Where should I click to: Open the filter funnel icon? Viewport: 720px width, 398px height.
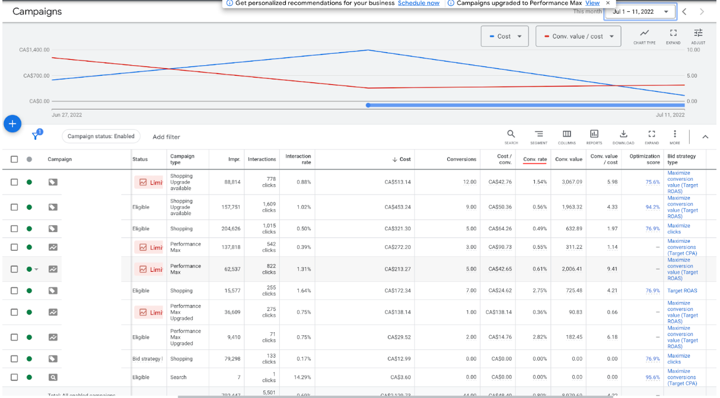coord(35,135)
